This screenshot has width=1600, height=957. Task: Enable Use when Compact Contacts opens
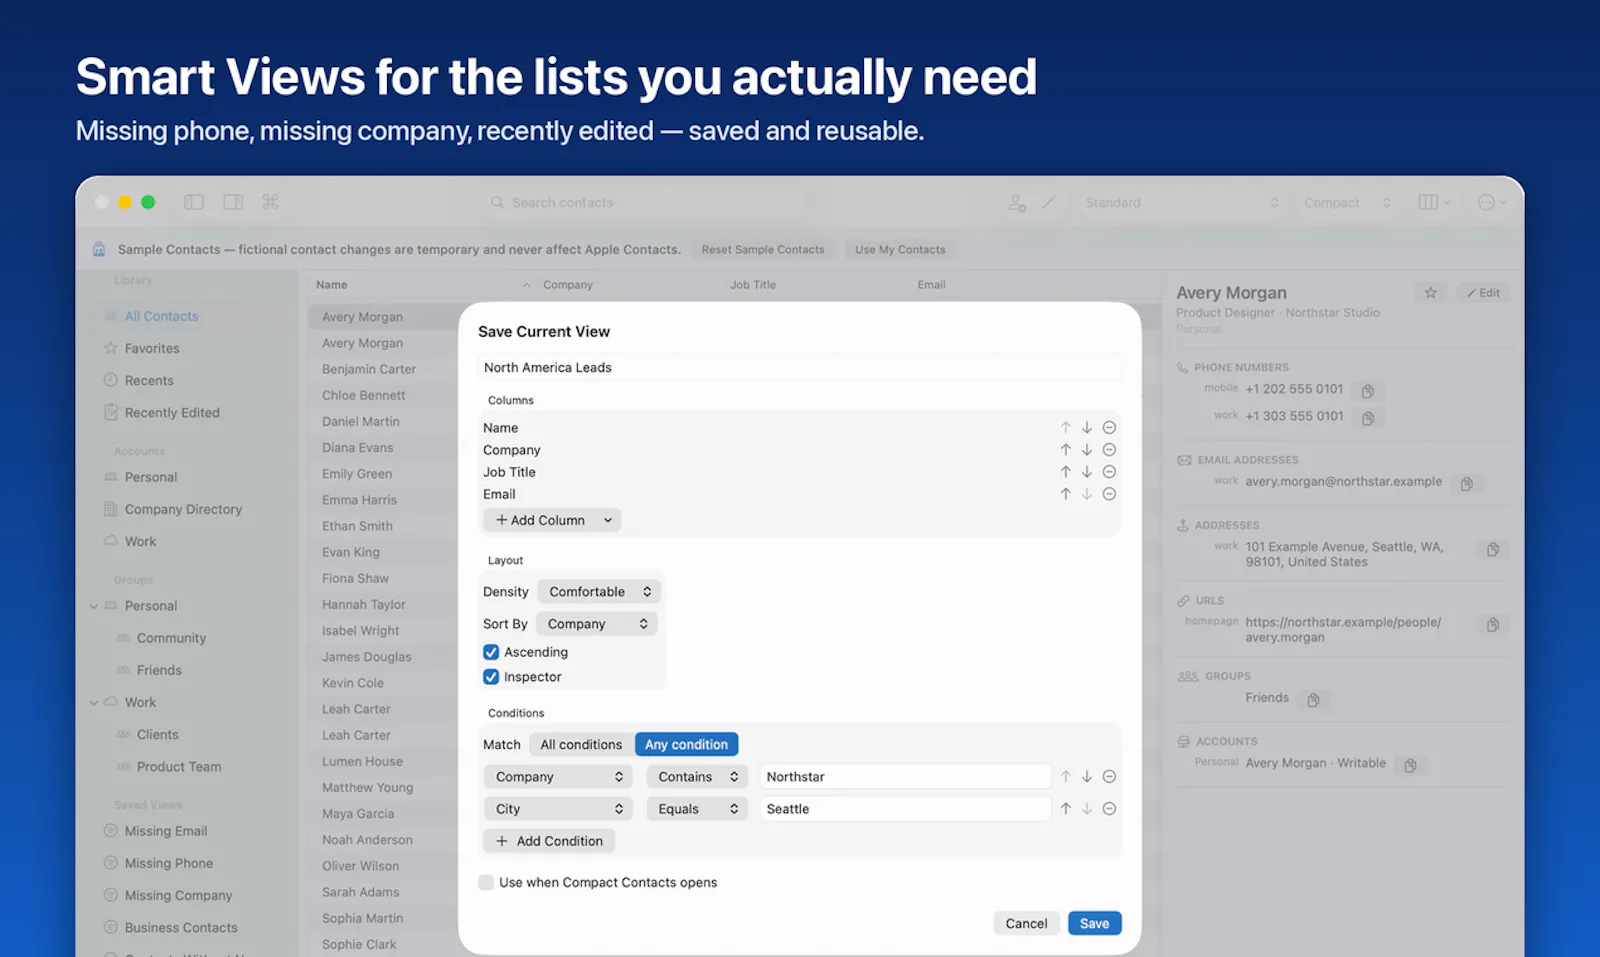coord(486,882)
